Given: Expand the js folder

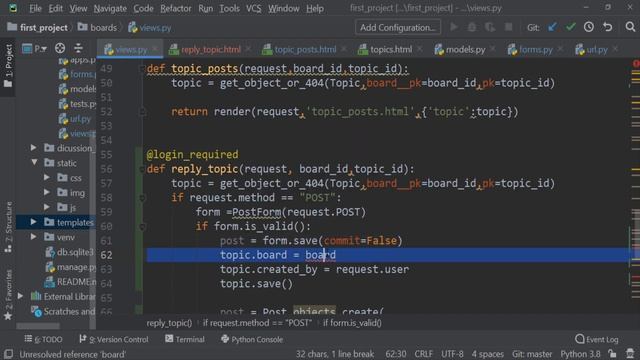Looking at the screenshot, I should point(47,207).
